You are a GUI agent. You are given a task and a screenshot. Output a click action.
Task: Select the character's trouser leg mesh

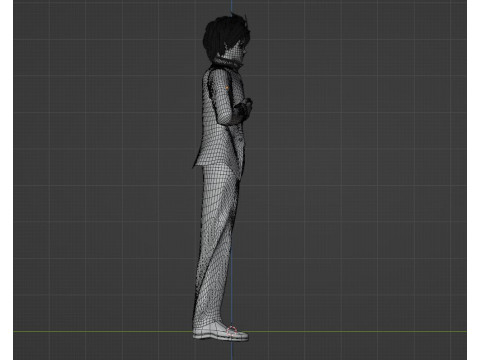[216, 247]
